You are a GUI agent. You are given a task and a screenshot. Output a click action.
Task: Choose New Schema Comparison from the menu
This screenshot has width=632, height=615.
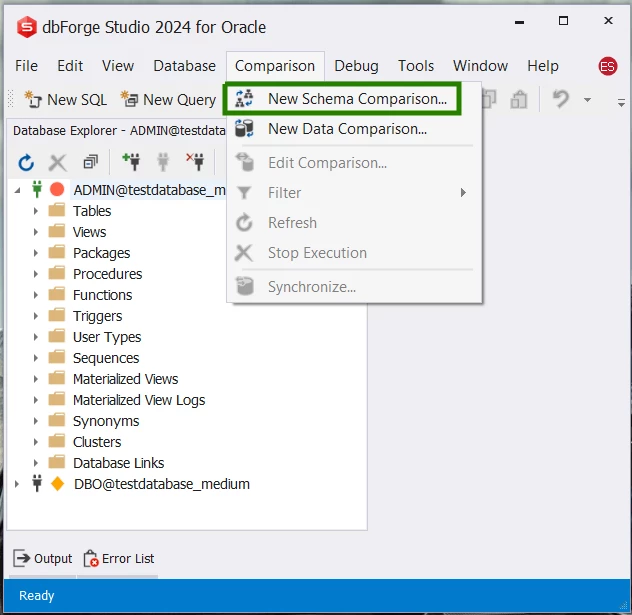point(342,99)
